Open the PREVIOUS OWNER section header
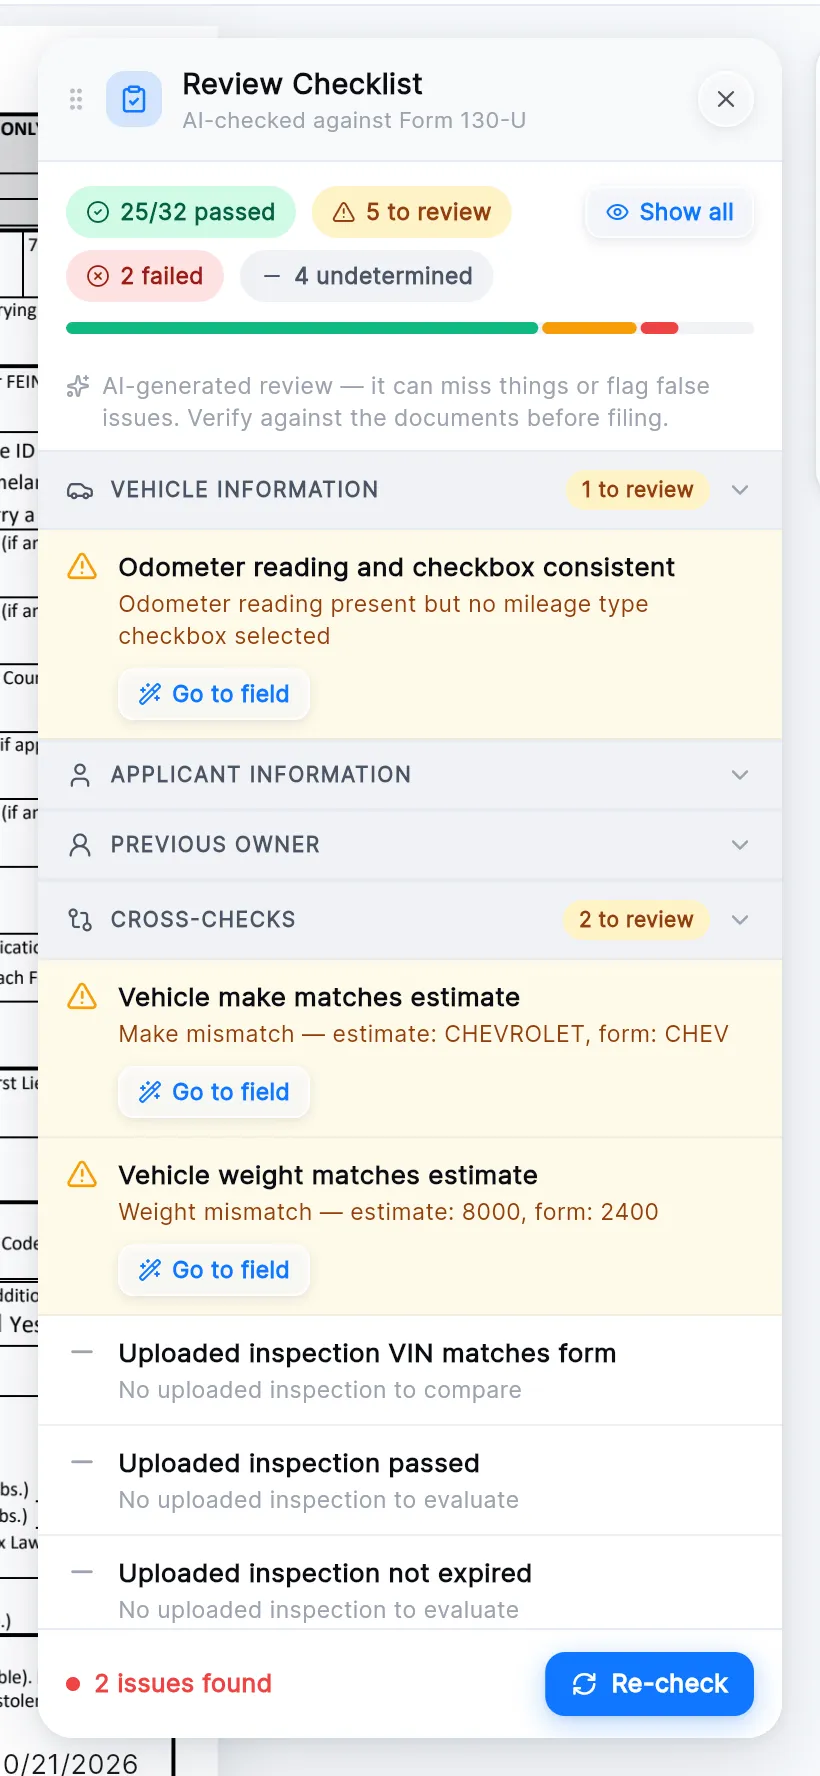The height and width of the screenshot is (1776, 820). [410, 845]
